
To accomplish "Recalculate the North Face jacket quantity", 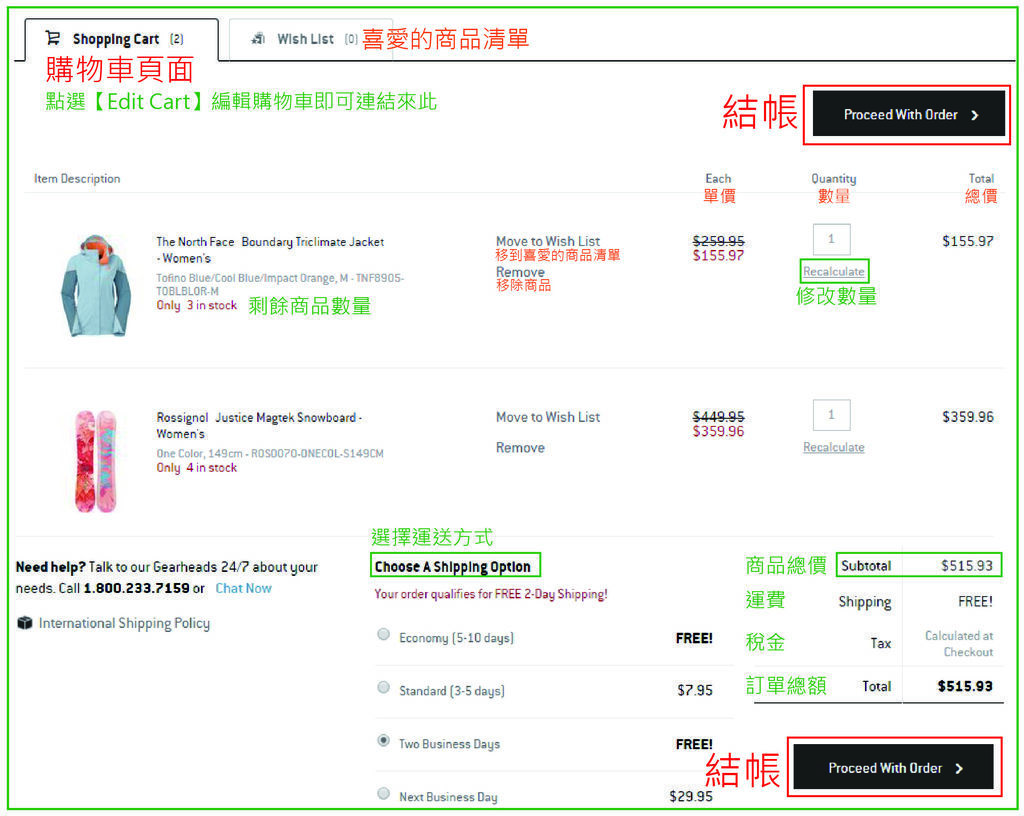I will point(834,272).
